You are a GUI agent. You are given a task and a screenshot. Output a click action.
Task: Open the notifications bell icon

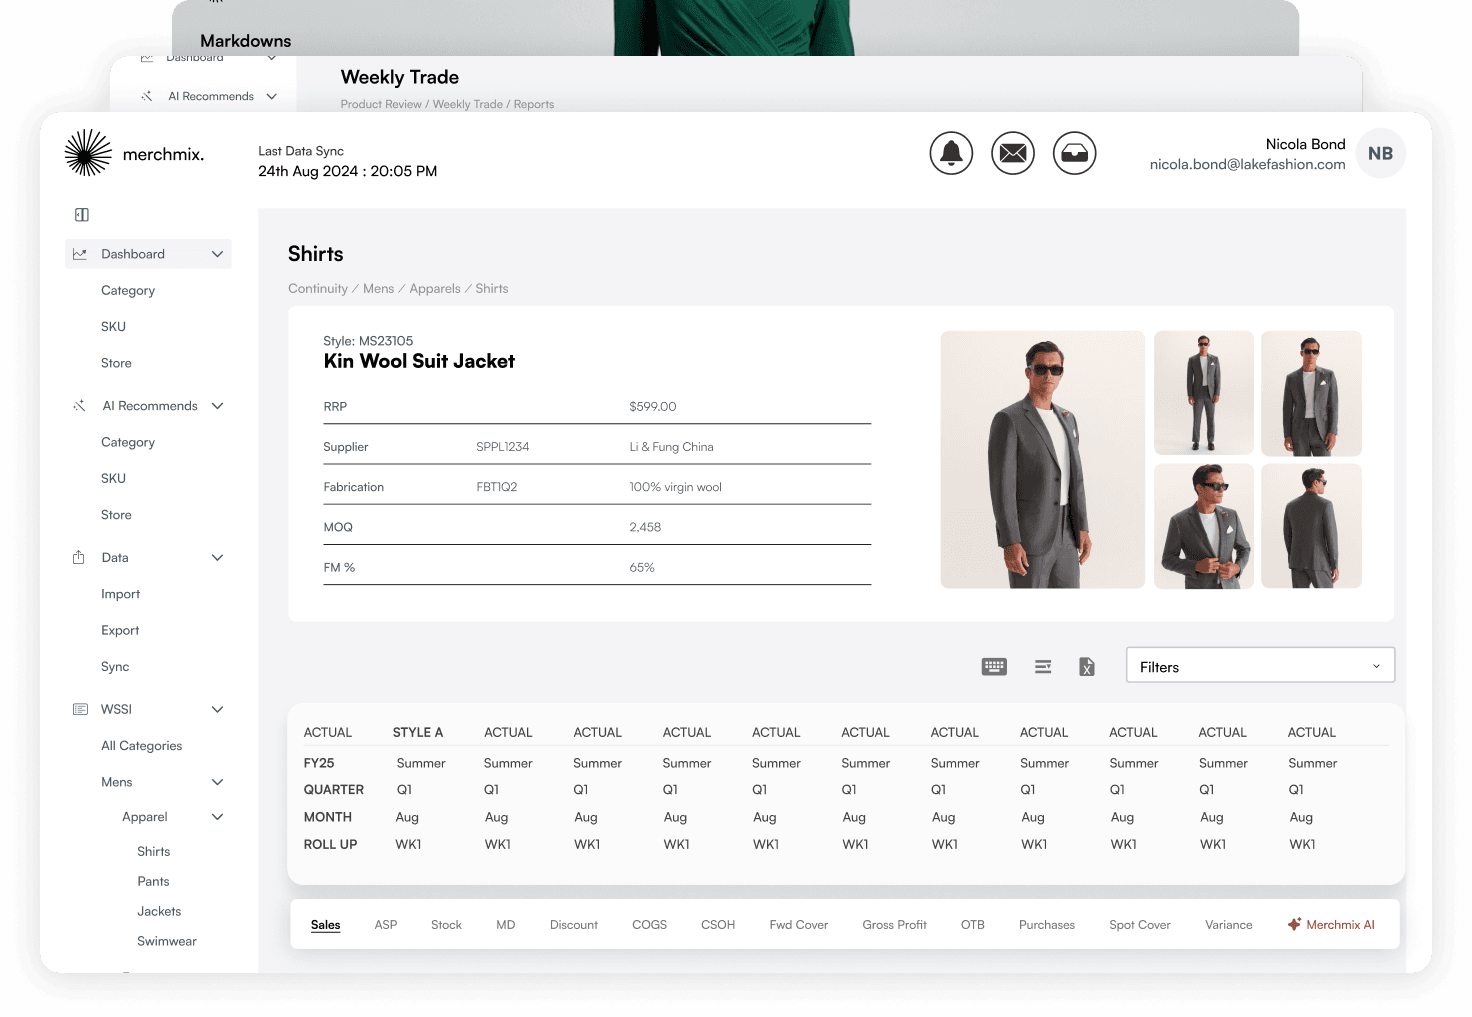point(951,153)
